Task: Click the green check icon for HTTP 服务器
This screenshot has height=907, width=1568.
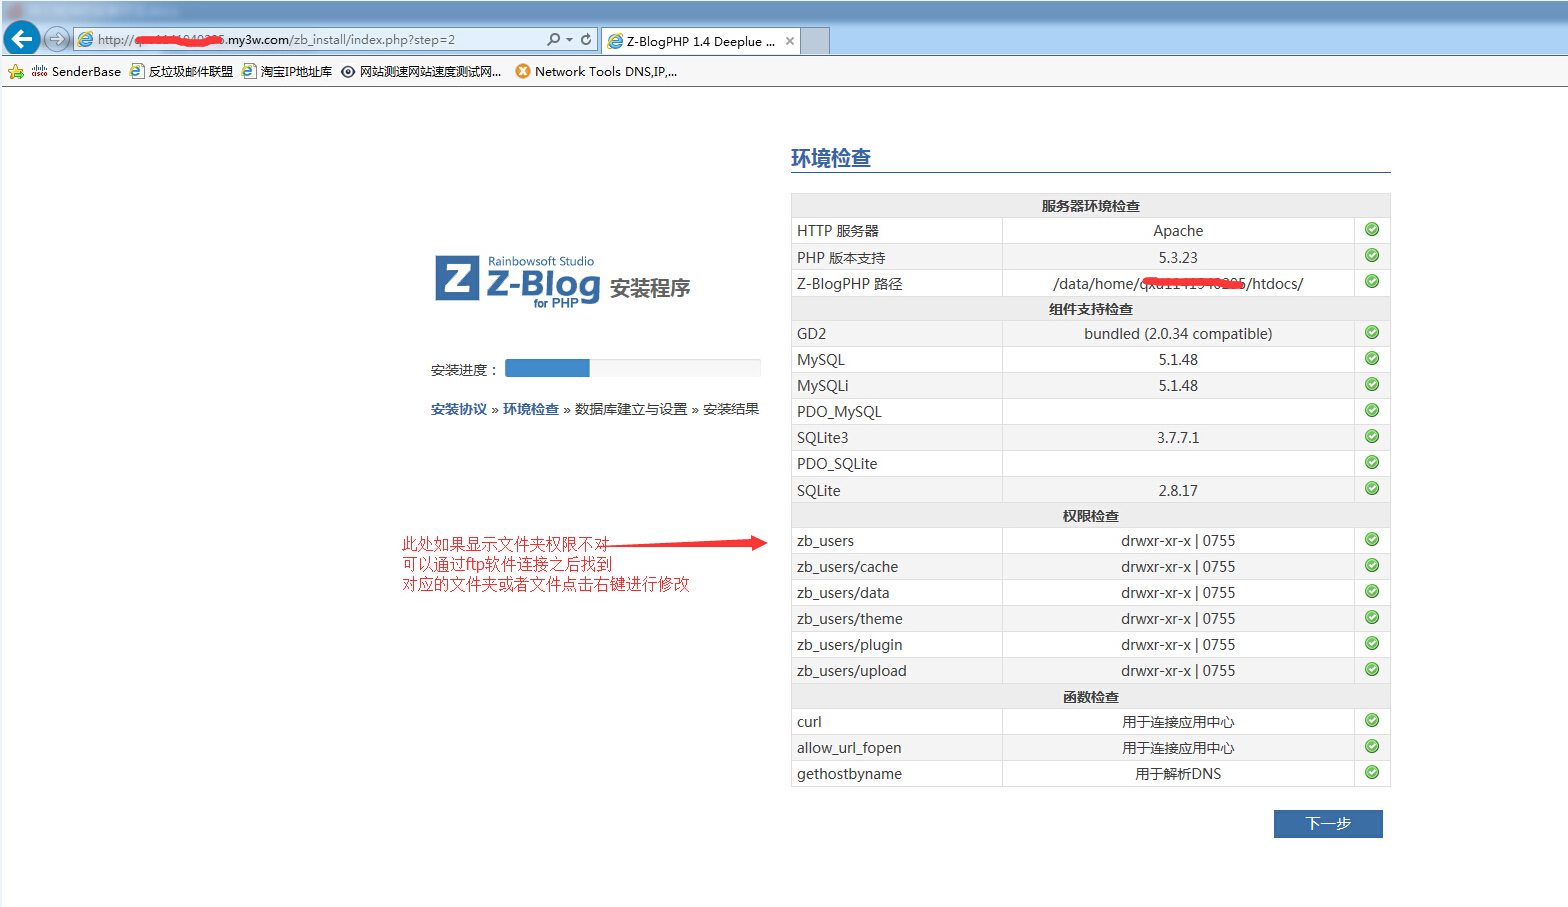Action: pos(1372,230)
